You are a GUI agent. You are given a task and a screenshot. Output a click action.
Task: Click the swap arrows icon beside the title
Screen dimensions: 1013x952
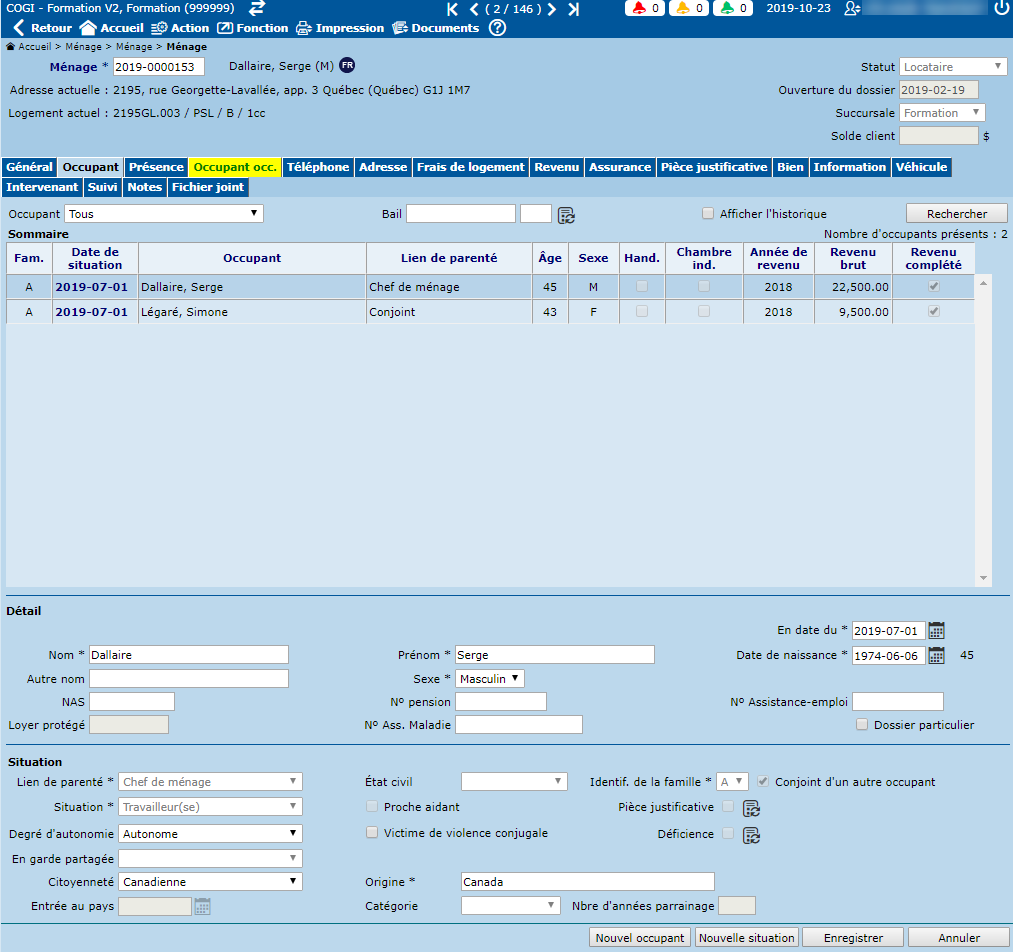click(257, 8)
